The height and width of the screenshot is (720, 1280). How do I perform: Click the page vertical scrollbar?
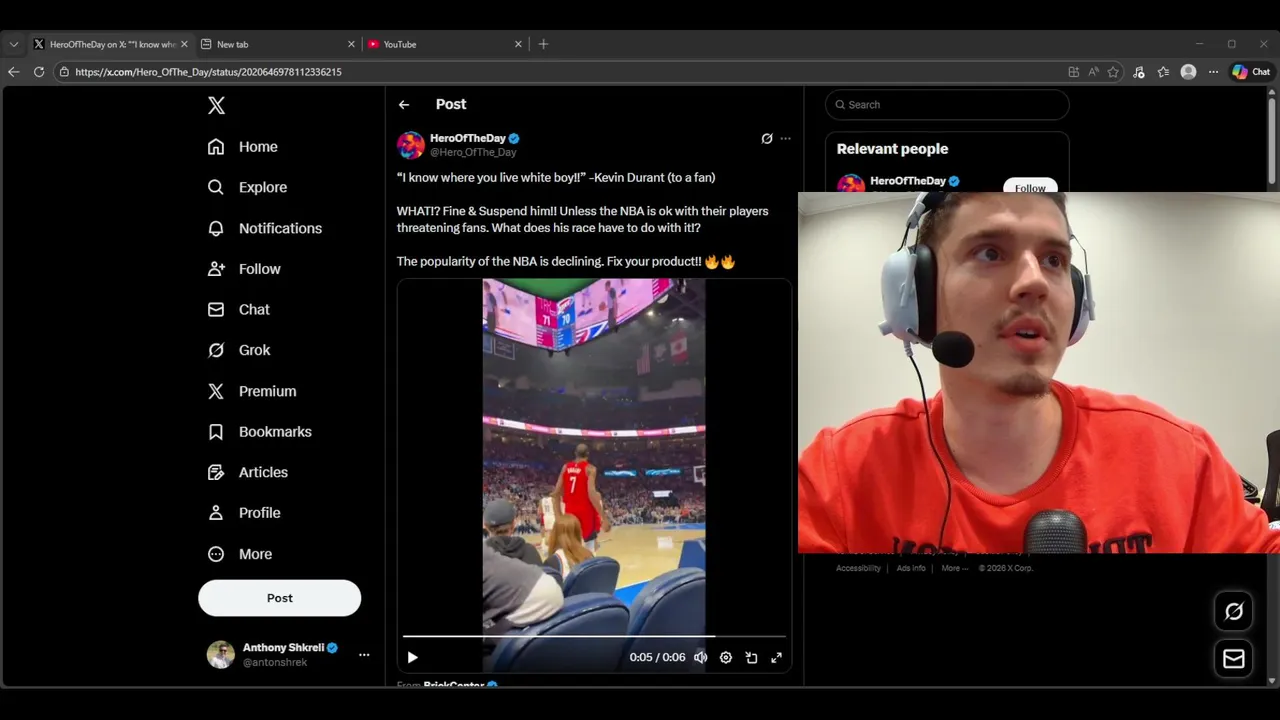1273,140
